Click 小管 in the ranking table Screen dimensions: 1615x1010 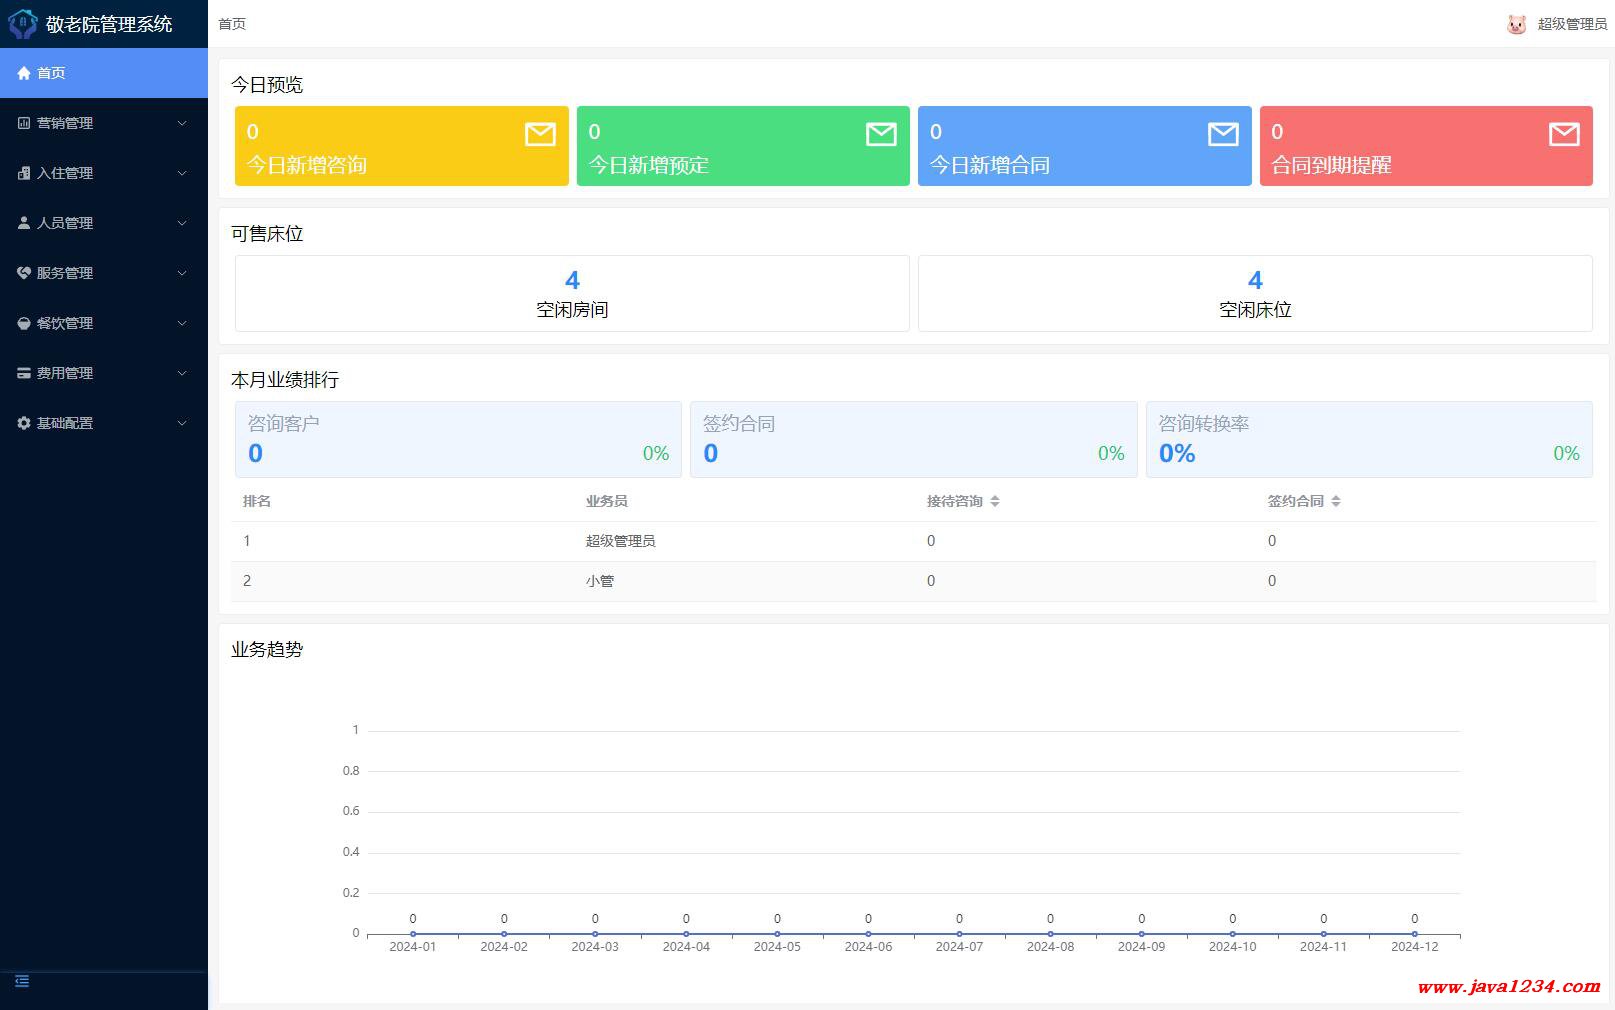(600, 581)
